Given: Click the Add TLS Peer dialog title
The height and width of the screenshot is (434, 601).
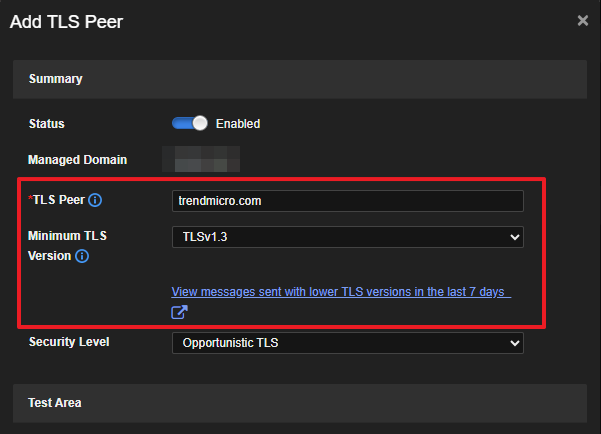Looking at the screenshot, I should [x=66, y=21].
